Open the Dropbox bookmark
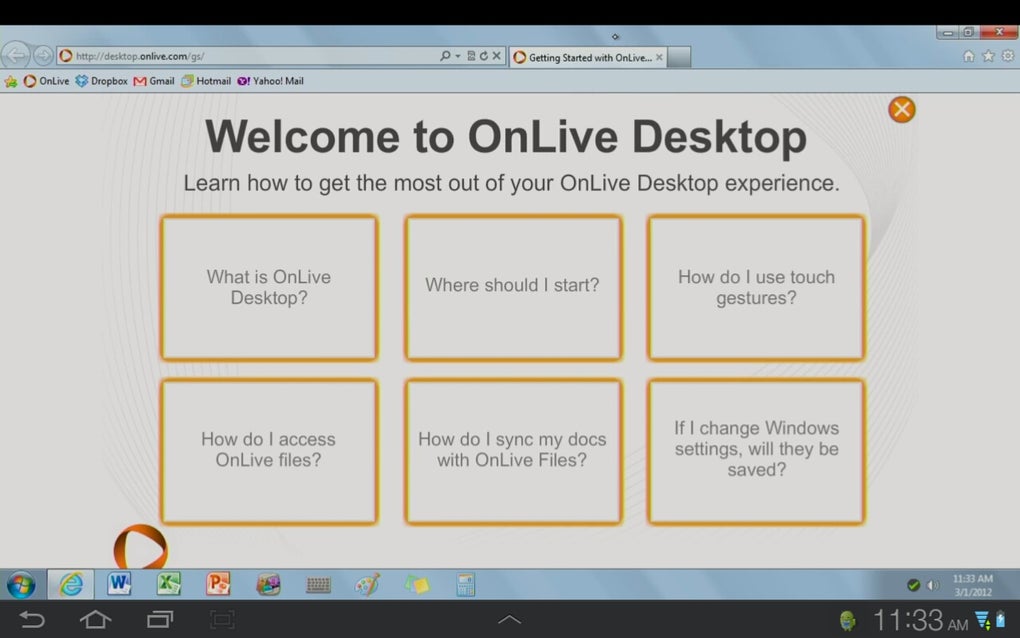This screenshot has height=638, width=1020. [101, 81]
